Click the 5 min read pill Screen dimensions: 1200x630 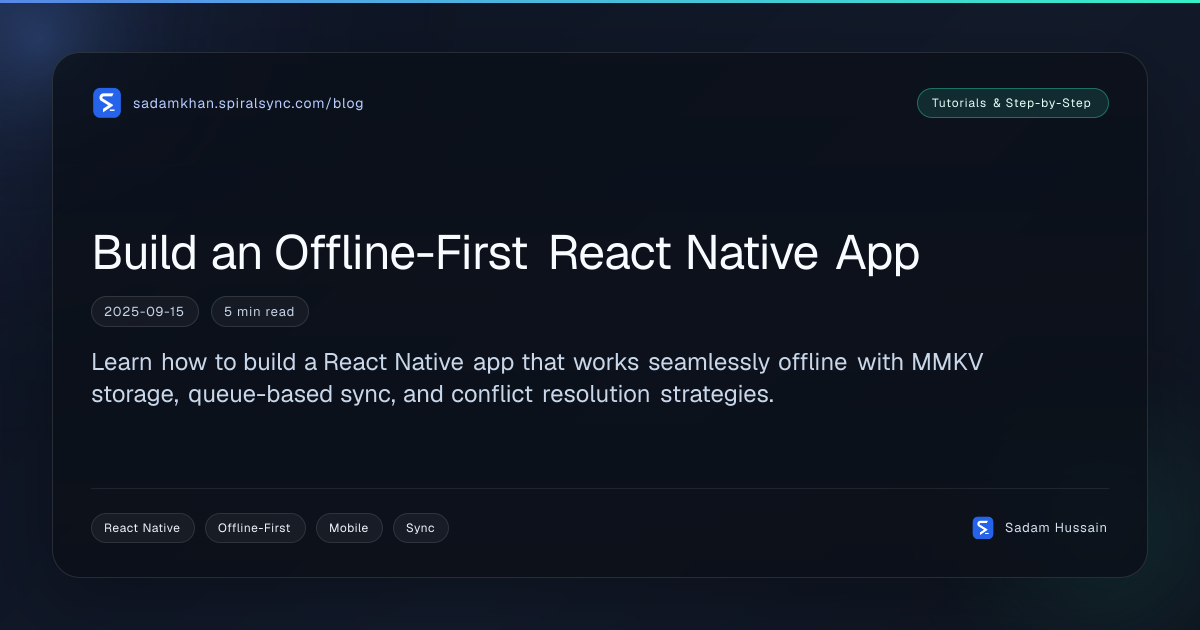coord(259,312)
